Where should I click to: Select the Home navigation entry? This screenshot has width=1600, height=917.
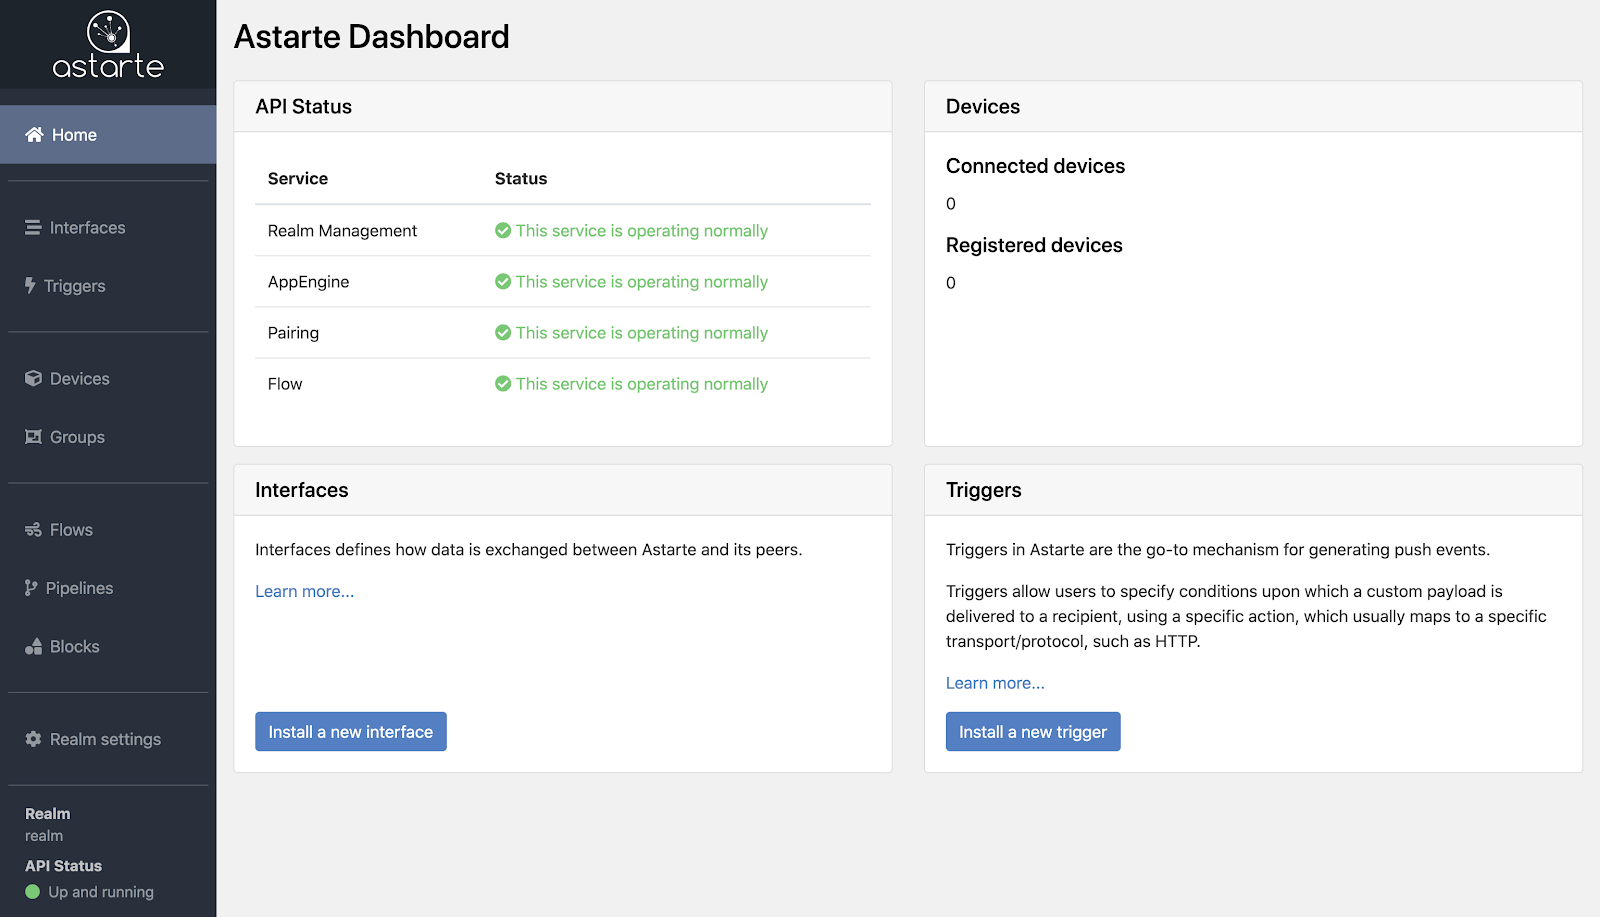coord(75,134)
